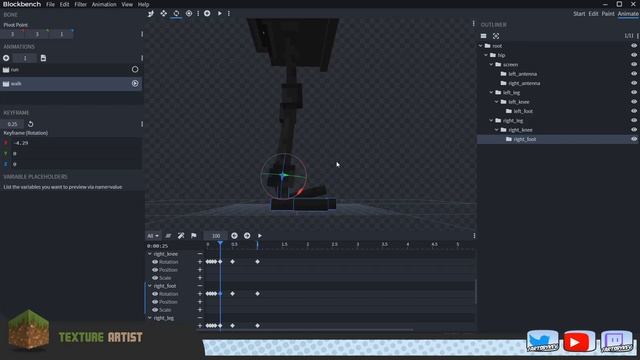
Task: Jump to next keyframe in timeline toolbar
Action: 247,236
